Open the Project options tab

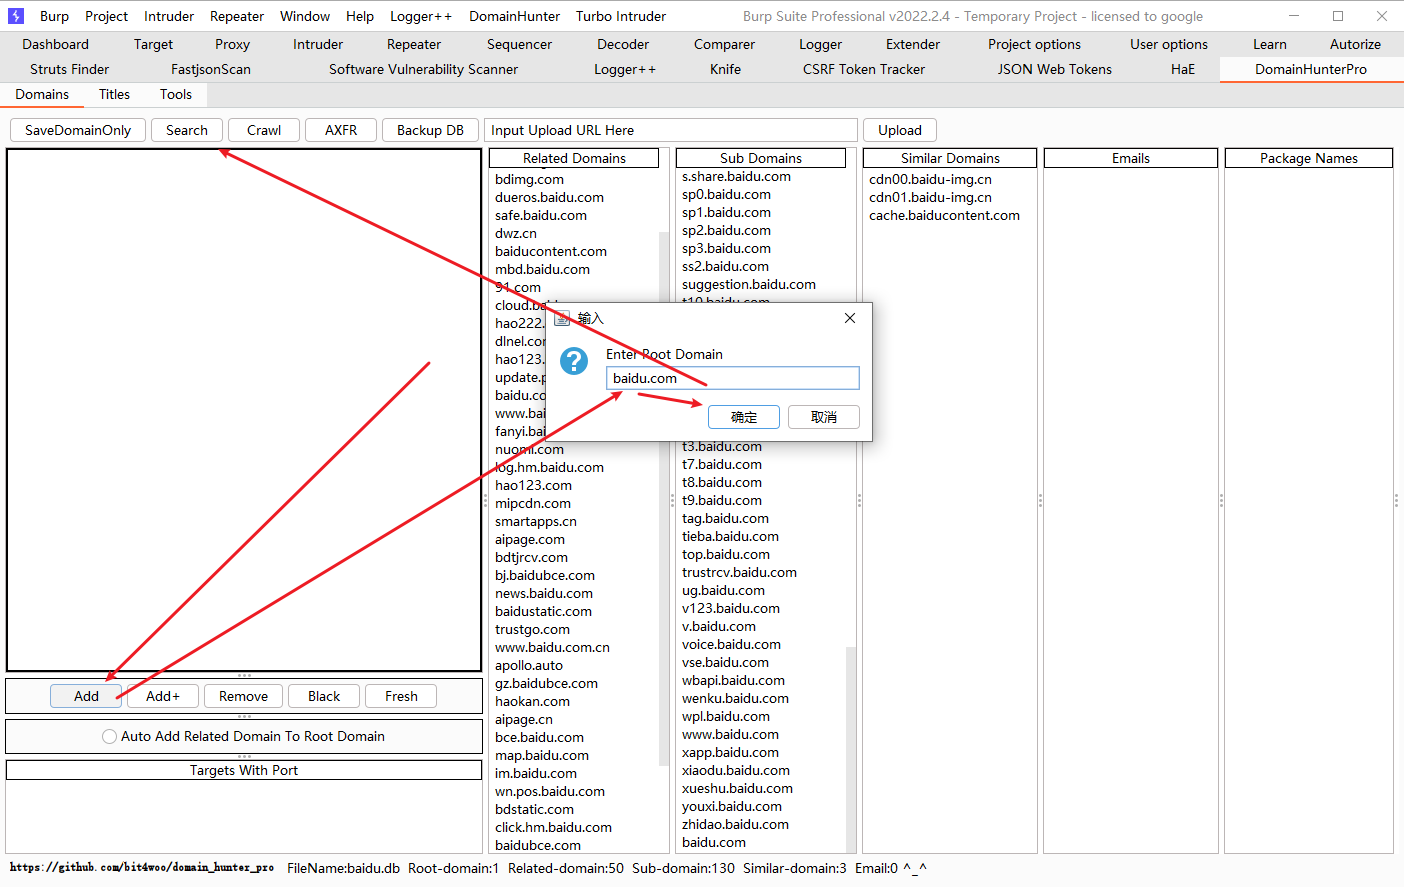click(x=1034, y=44)
